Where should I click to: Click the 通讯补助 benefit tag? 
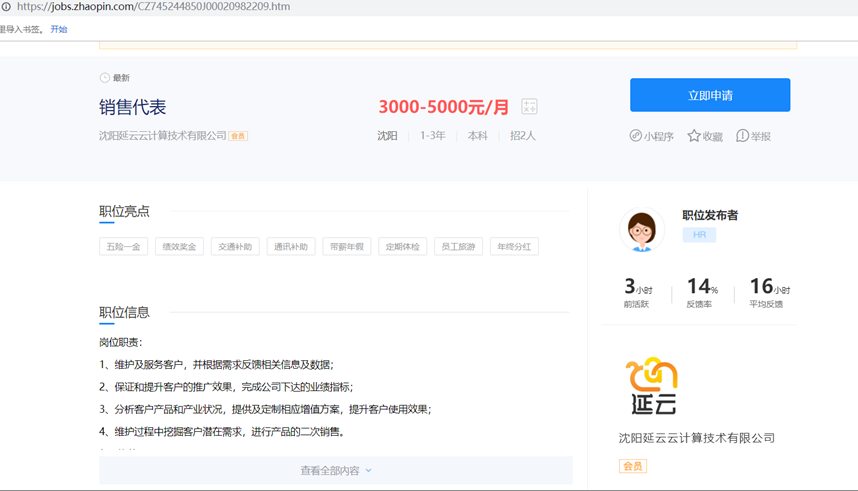click(291, 246)
